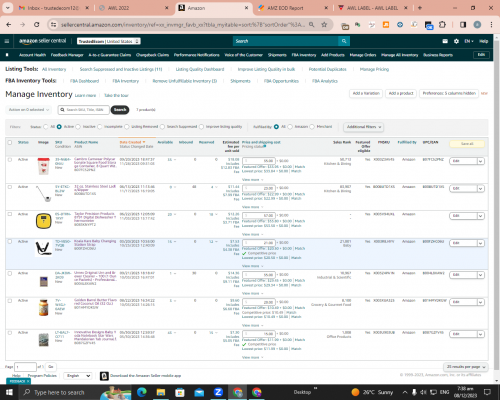Select the stainless steel ladle row checkbox
Viewport: 500px width, 400px height.
(10, 187)
